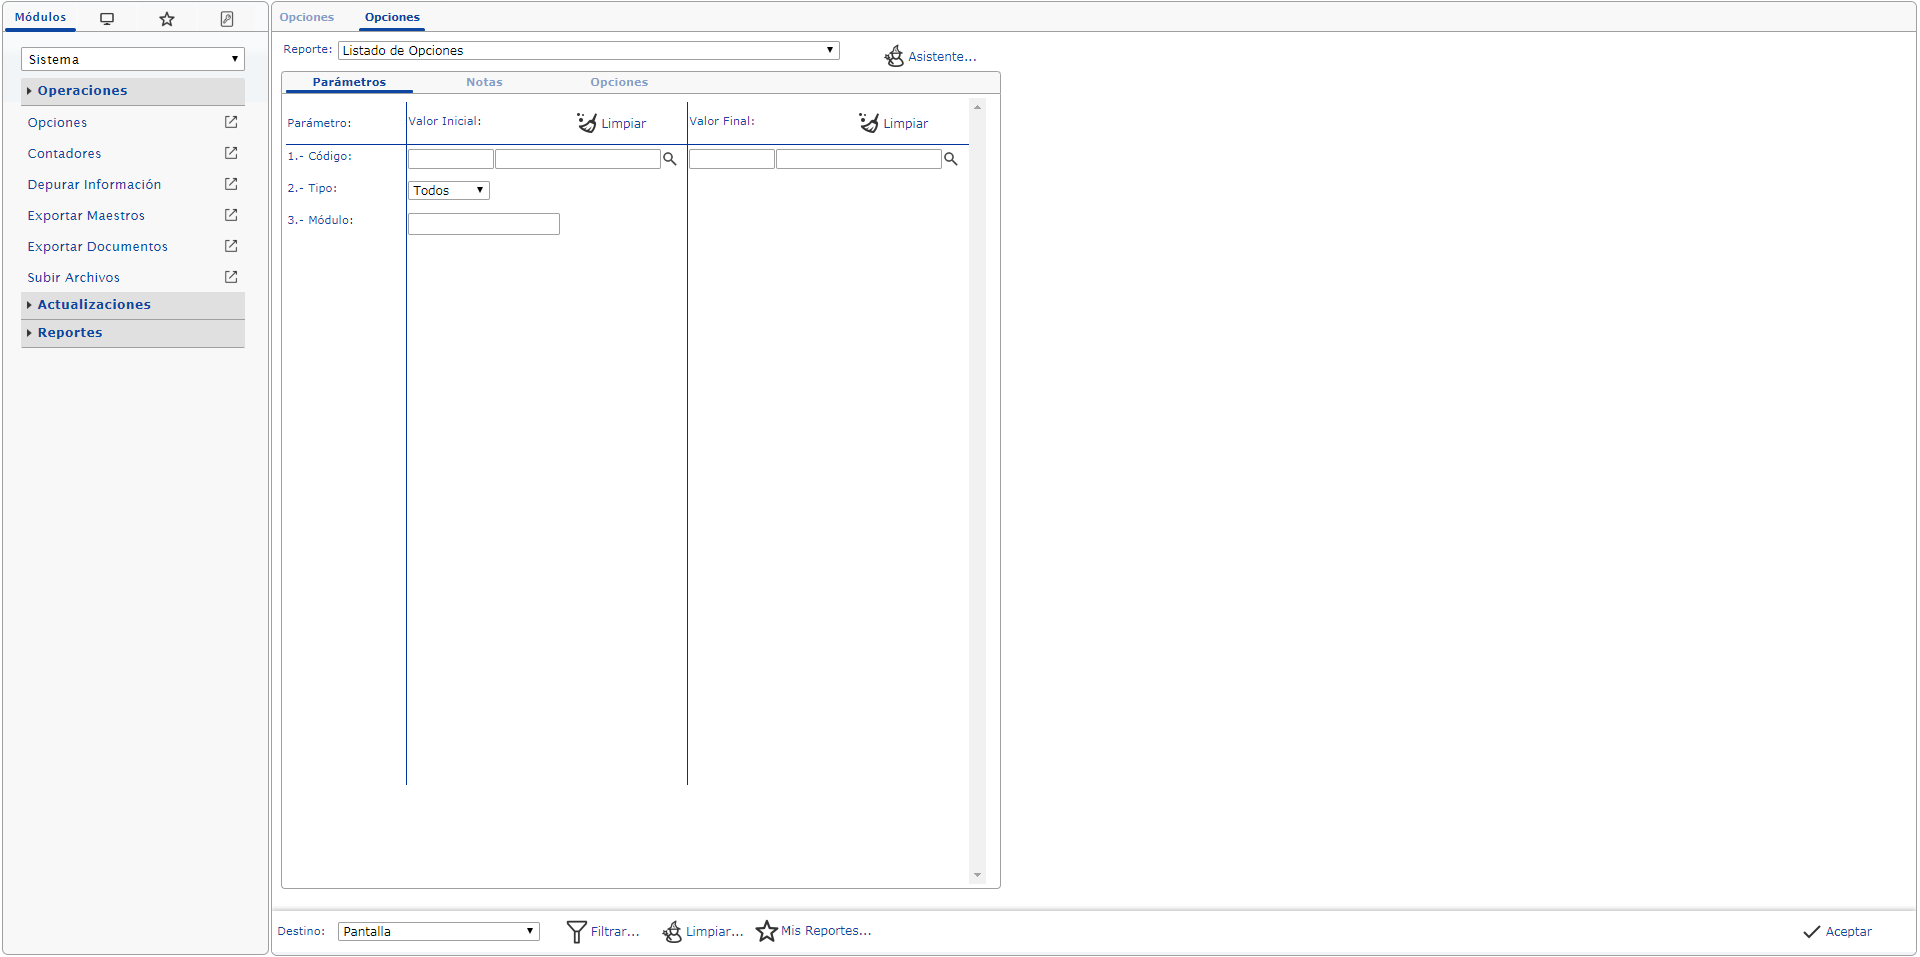Select the Notas tab
1920x957 pixels.
(x=484, y=82)
